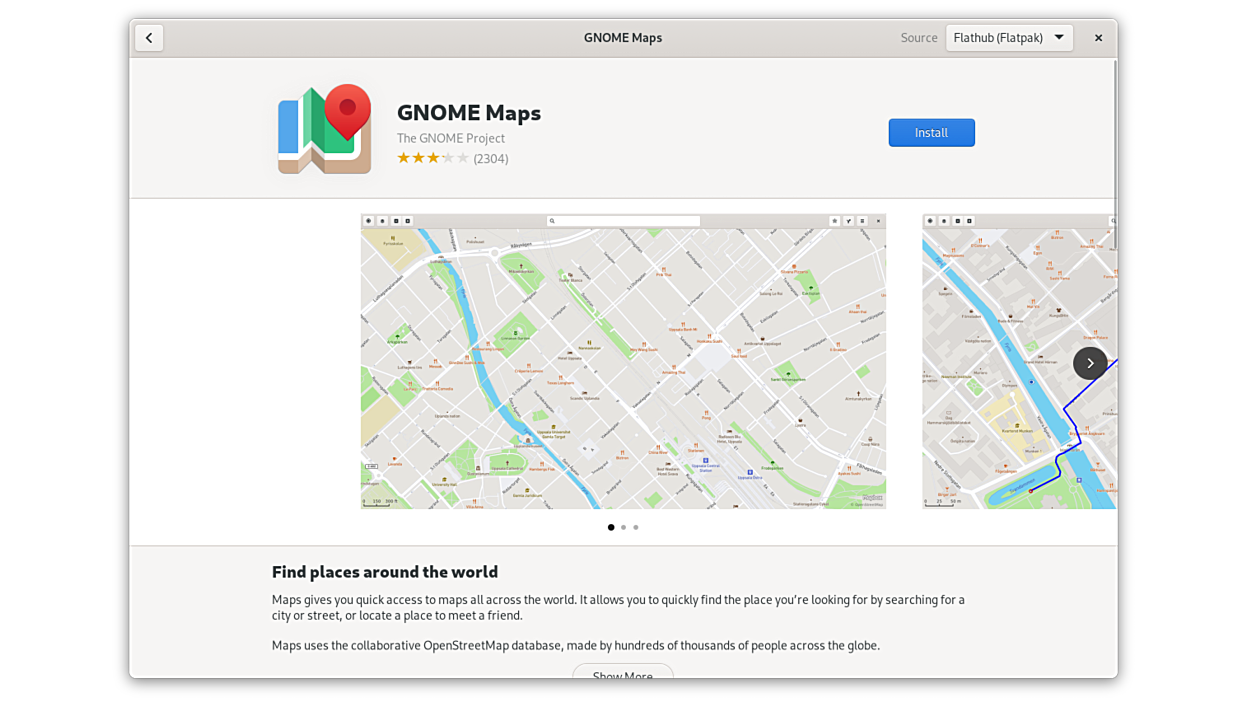1248x702 pixels.
Task: Click the fifth grey rating star
Action: [463, 158]
